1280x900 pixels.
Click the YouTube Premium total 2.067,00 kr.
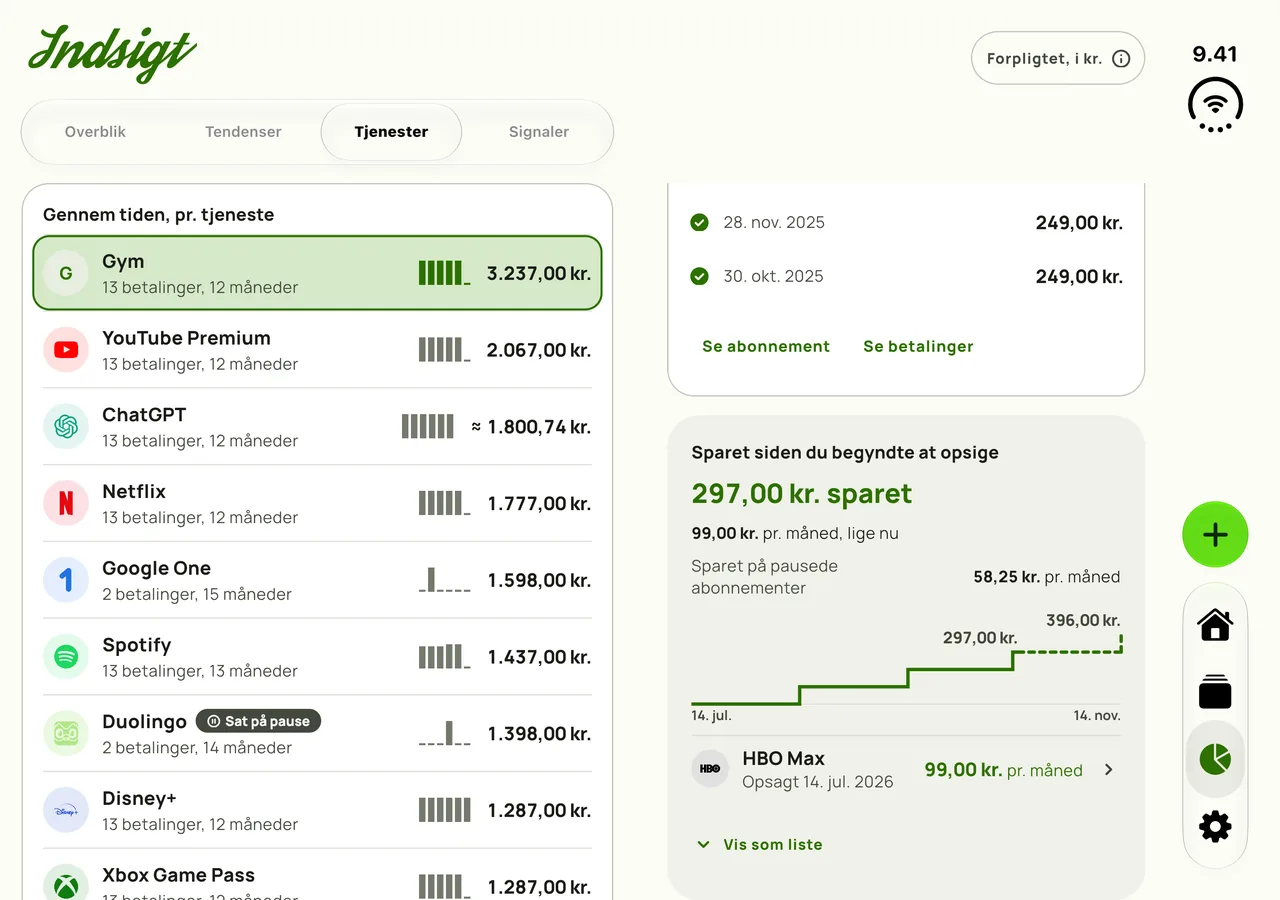[x=539, y=350]
